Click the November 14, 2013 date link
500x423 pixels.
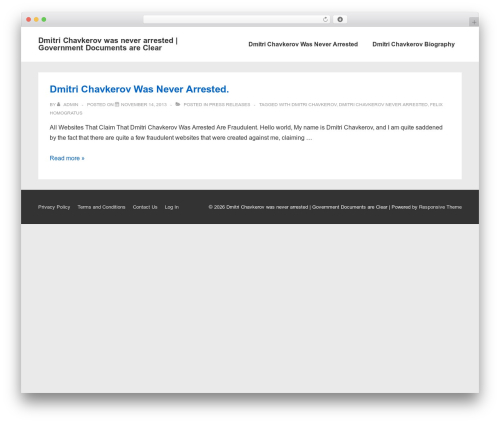pos(144,105)
